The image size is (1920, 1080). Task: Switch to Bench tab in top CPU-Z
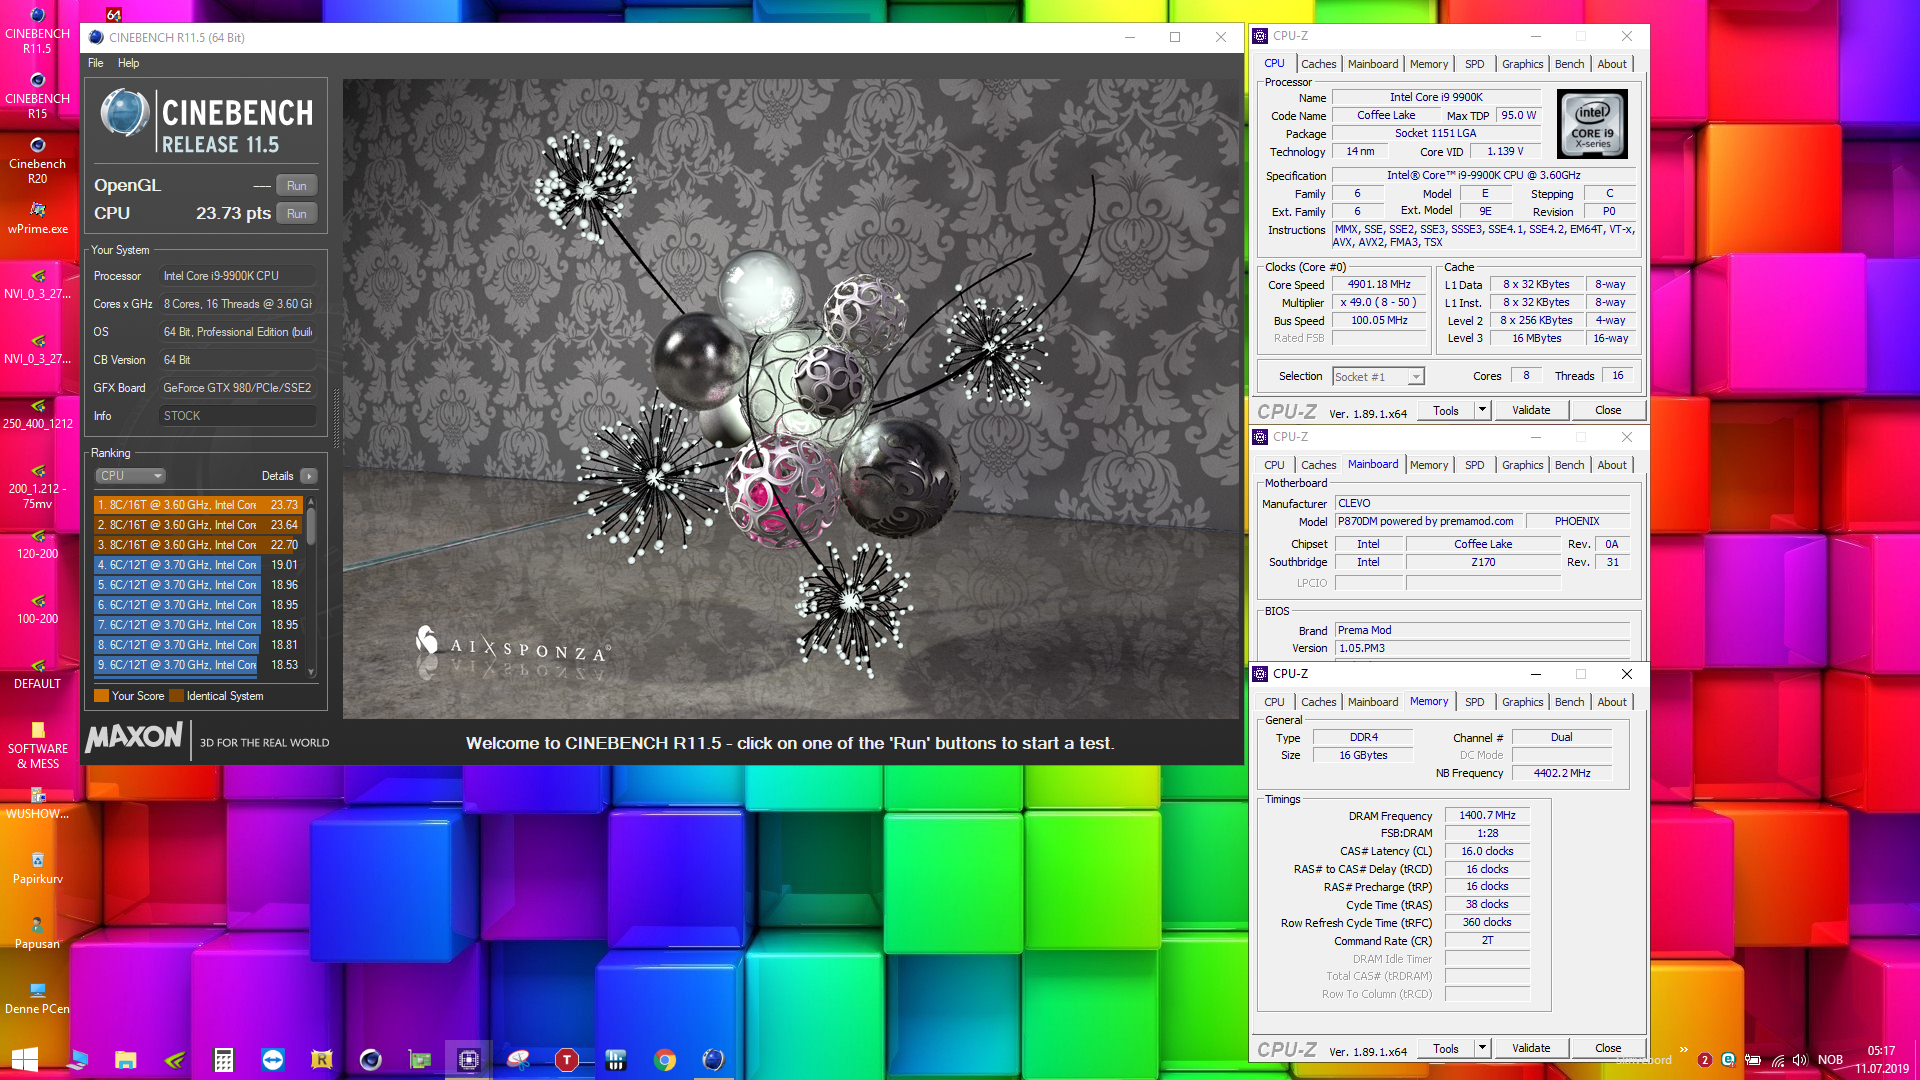pos(1569,64)
